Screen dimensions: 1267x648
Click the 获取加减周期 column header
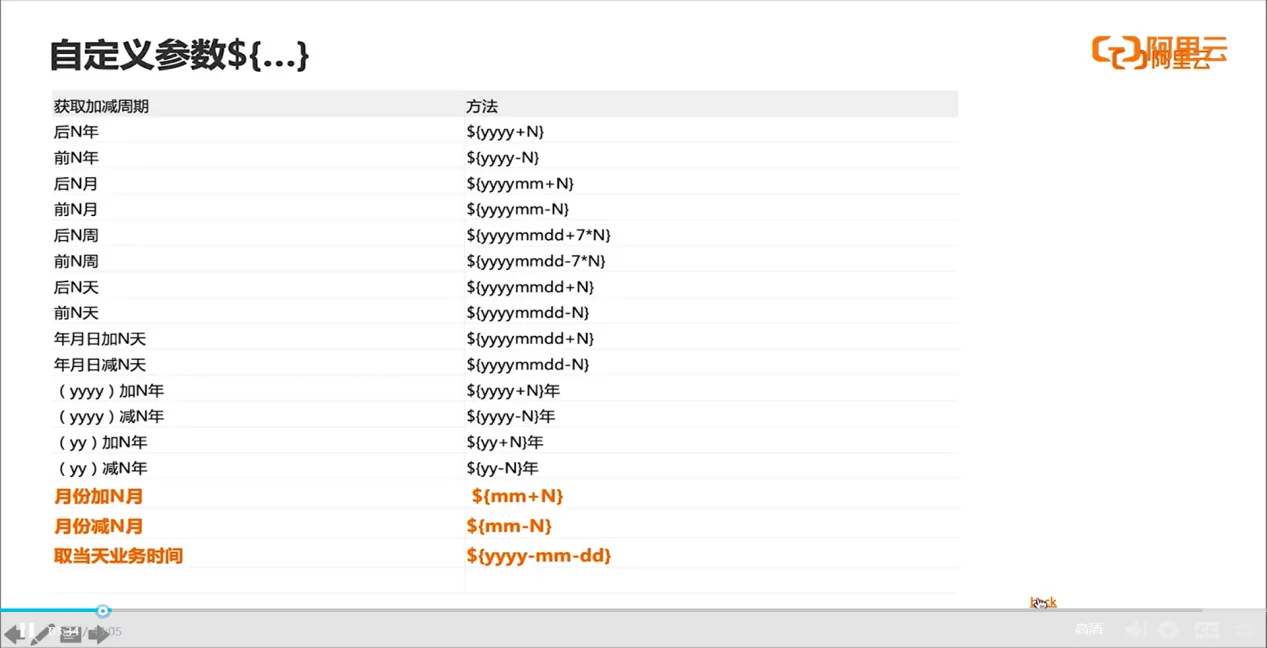[101, 106]
